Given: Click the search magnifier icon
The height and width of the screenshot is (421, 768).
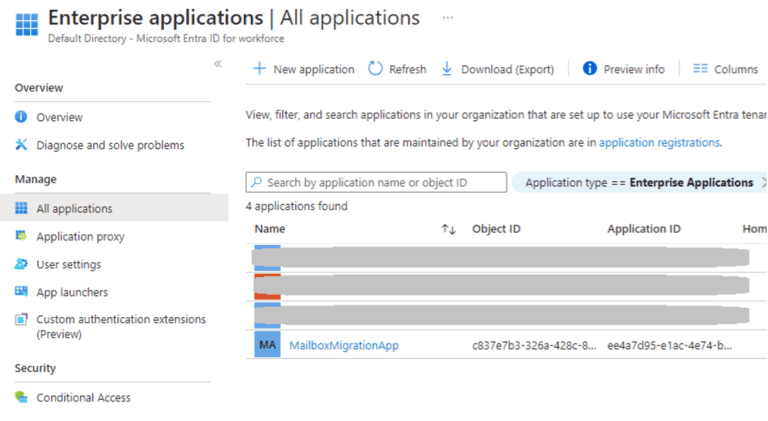Looking at the screenshot, I should [256, 182].
